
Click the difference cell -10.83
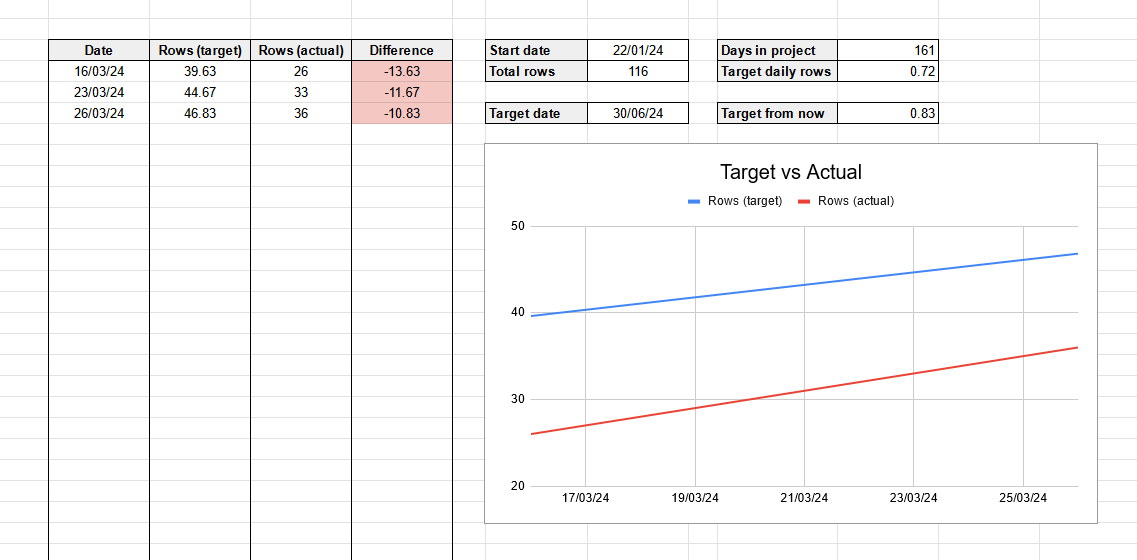[x=402, y=114]
